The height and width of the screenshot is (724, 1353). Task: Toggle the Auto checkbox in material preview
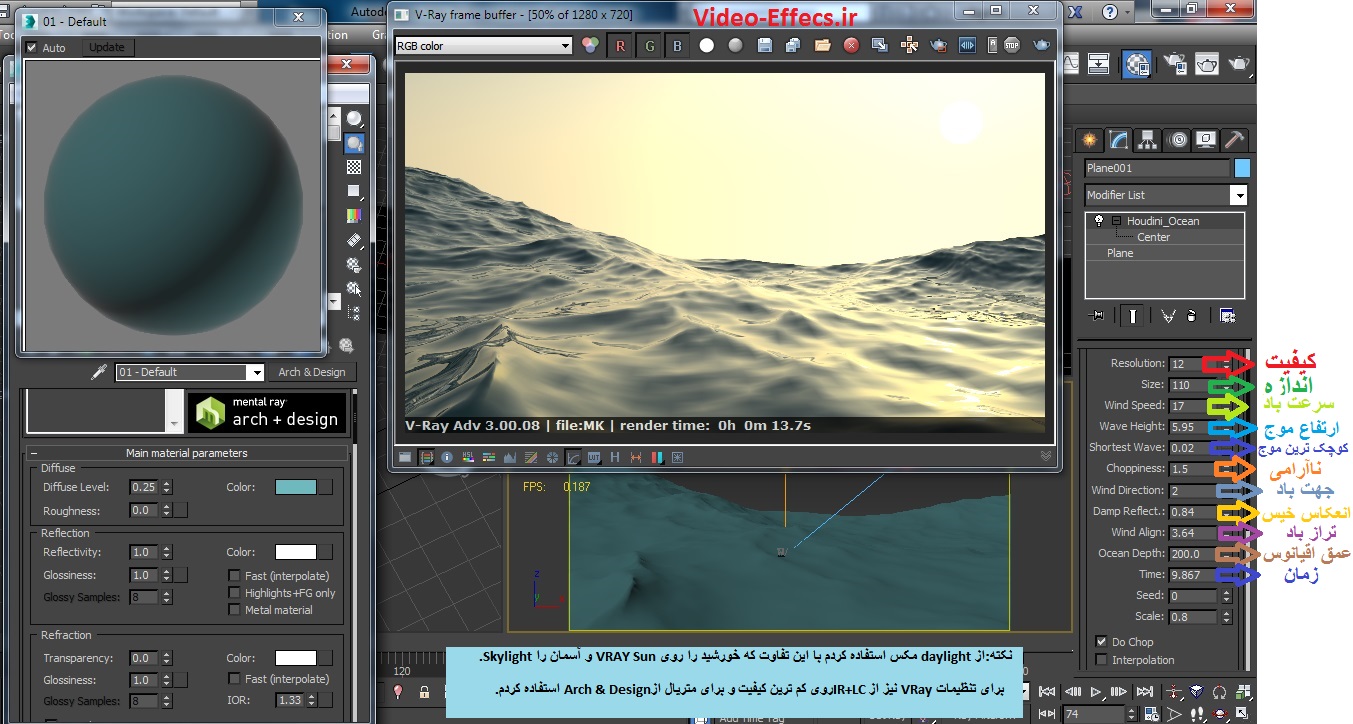coord(32,48)
